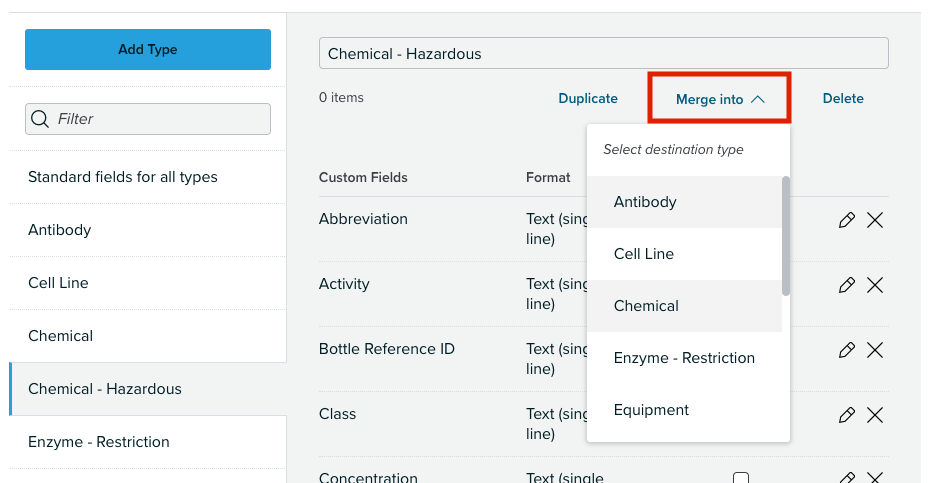Select Chemical - Hazardous in the sidebar
The width and height of the screenshot is (930, 483).
tap(148, 389)
